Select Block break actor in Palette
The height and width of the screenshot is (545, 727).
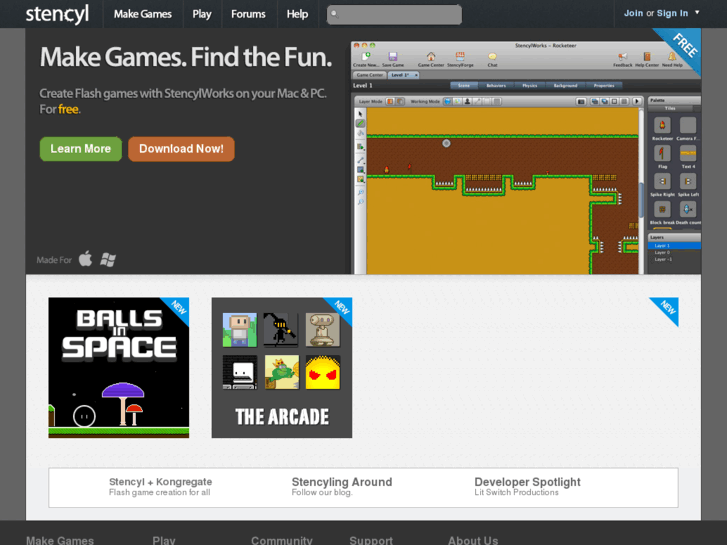click(662, 212)
